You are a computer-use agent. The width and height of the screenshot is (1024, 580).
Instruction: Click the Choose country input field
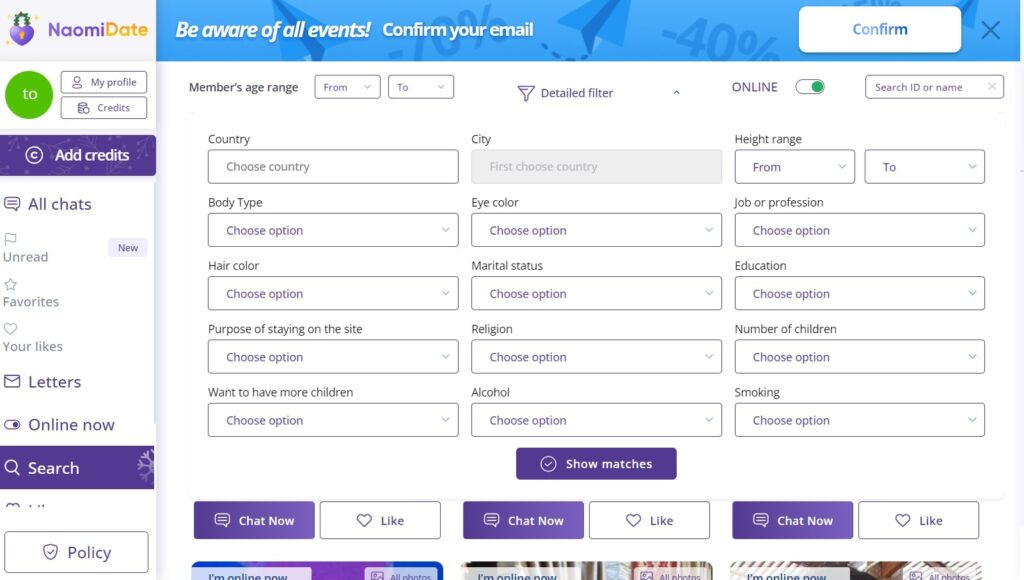click(333, 167)
